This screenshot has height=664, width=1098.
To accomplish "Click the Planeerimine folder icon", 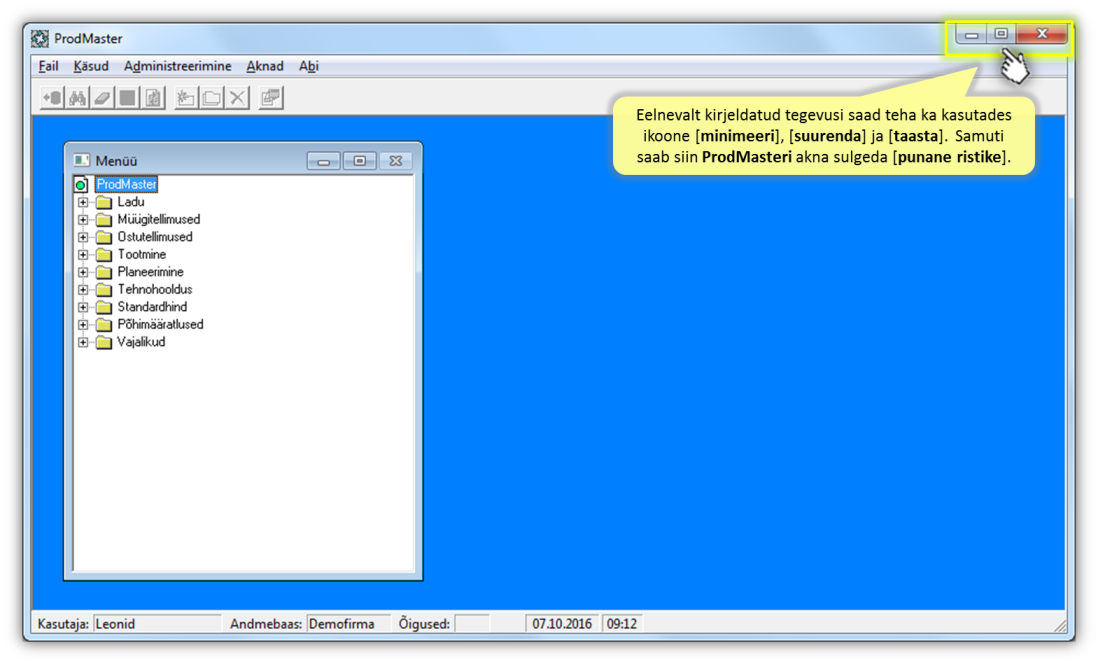I will [104, 272].
